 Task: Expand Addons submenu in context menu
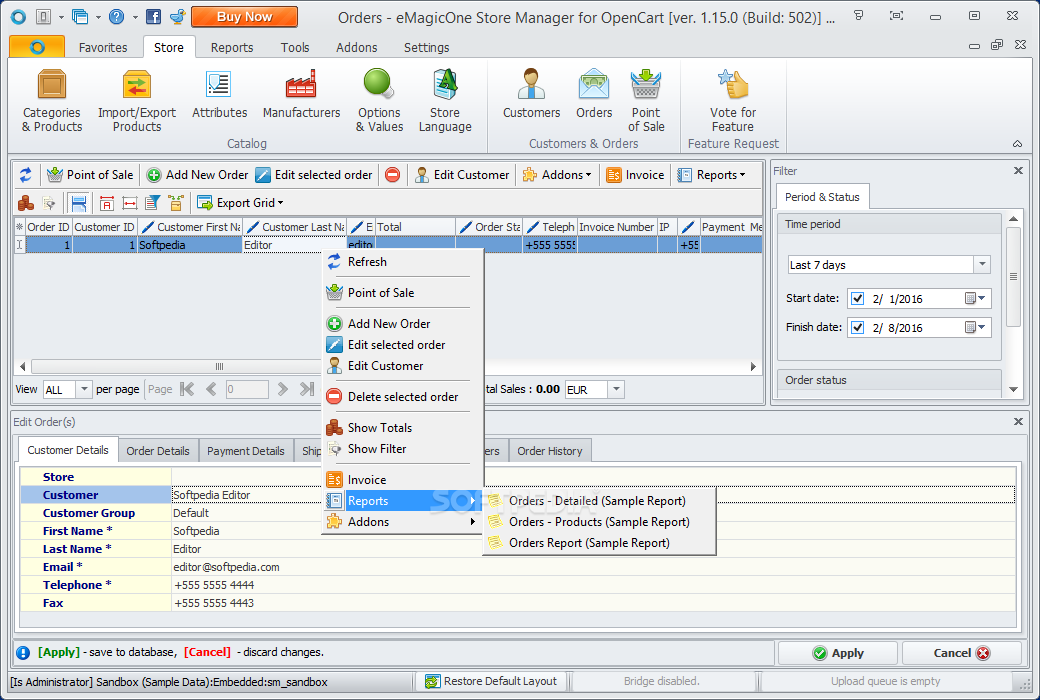click(402, 522)
